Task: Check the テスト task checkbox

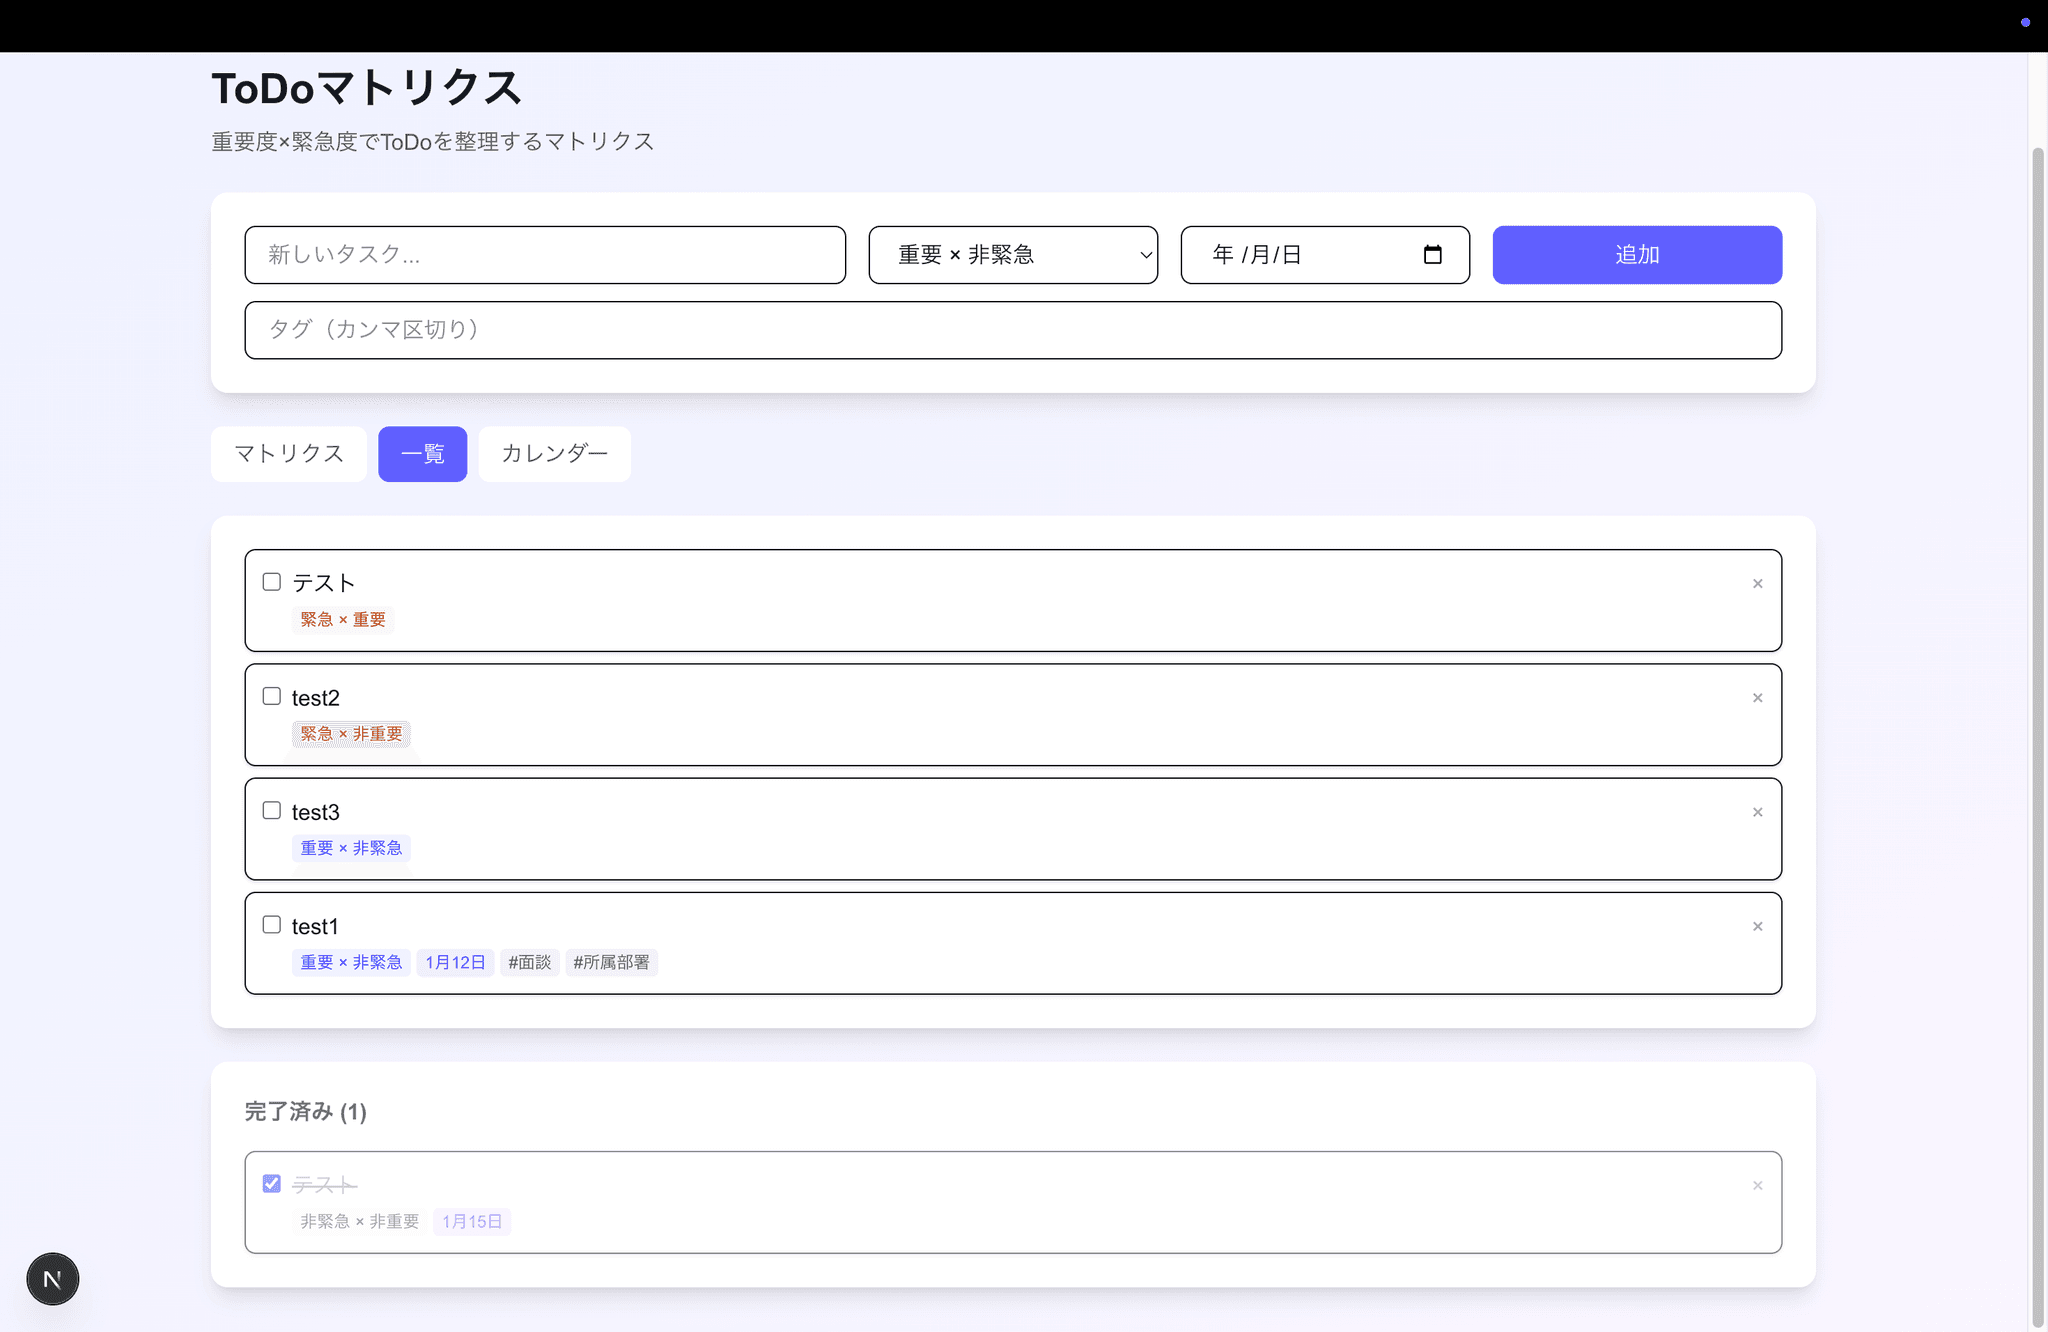Action: point(272,582)
